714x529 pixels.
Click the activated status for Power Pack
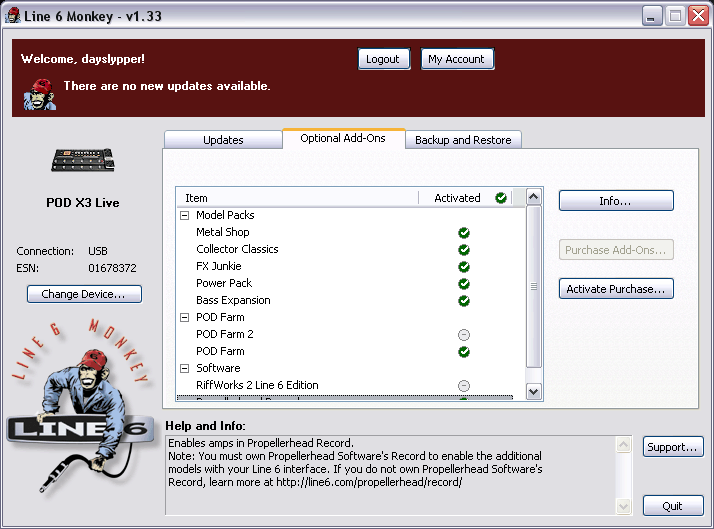coord(464,284)
